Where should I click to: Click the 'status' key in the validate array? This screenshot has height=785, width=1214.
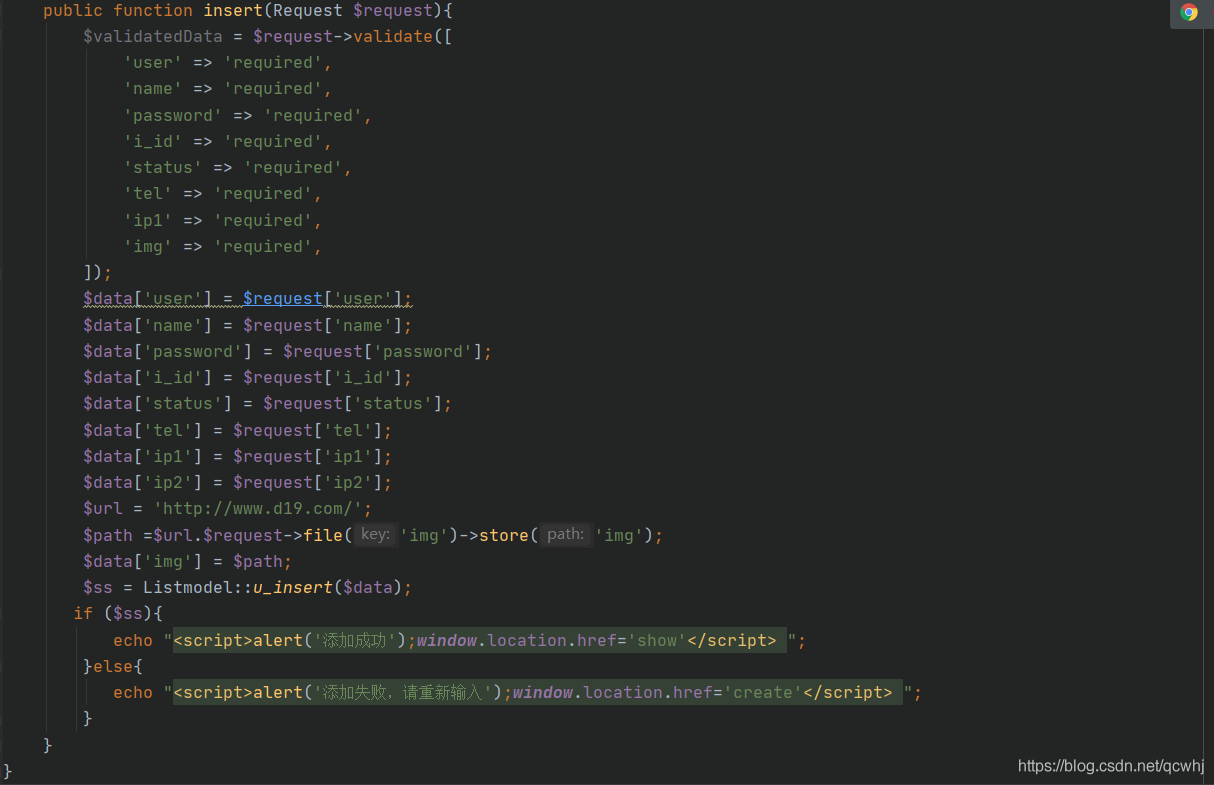point(163,168)
